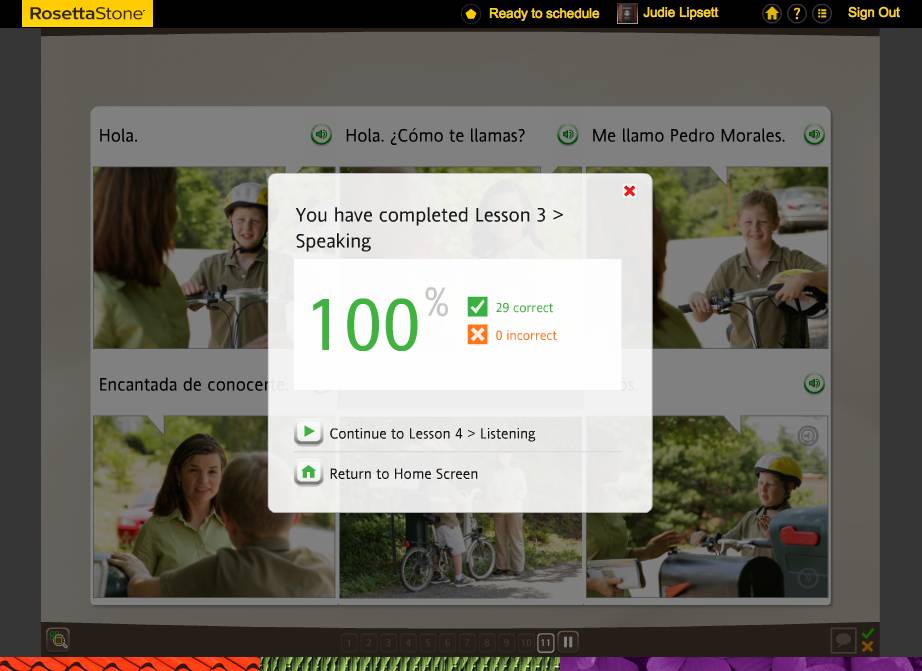Click the 29 correct green checkbox icon
This screenshot has height=671, width=922.
point(477,306)
